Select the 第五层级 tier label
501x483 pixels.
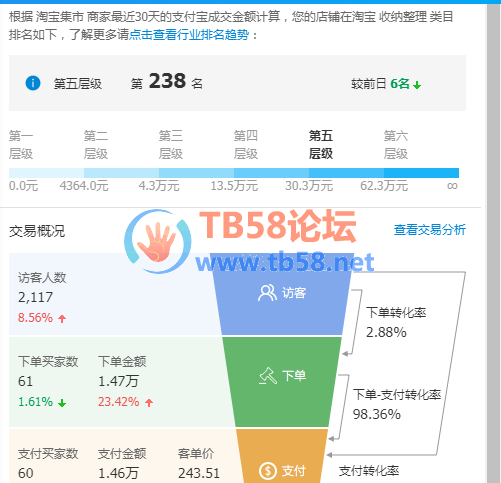(321, 145)
